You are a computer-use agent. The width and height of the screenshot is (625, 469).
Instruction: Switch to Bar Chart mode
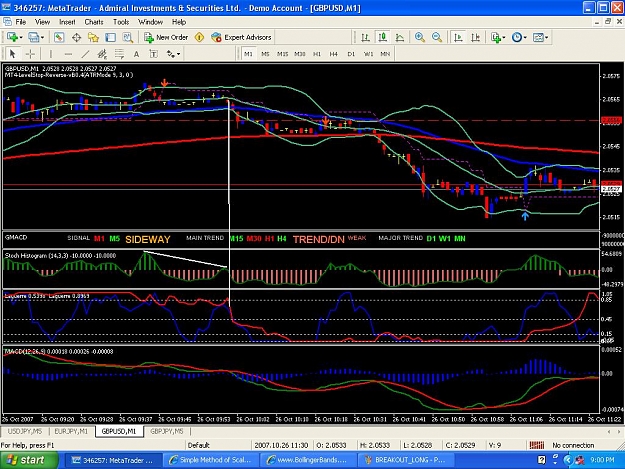[365, 37]
